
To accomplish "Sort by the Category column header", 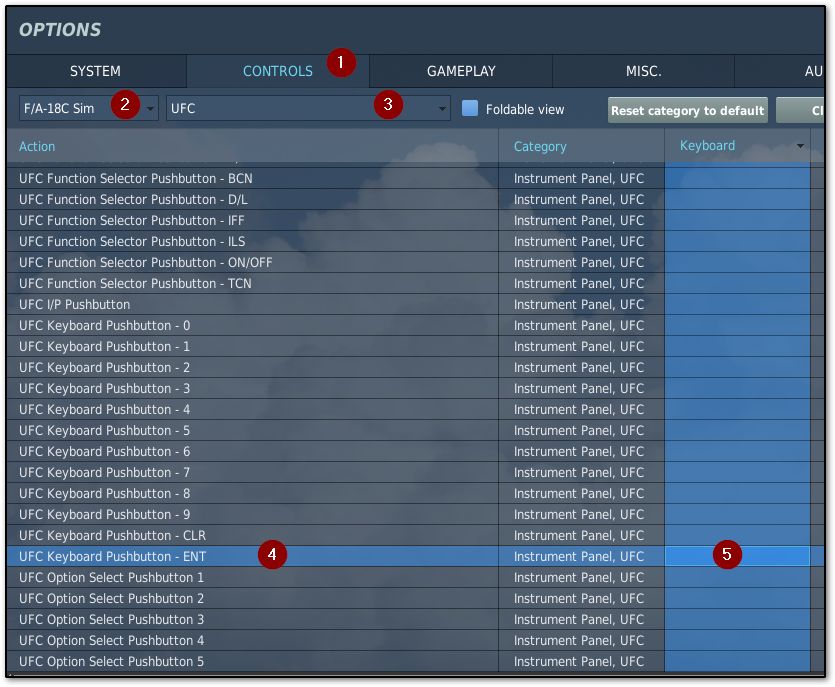I will click(540, 147).
